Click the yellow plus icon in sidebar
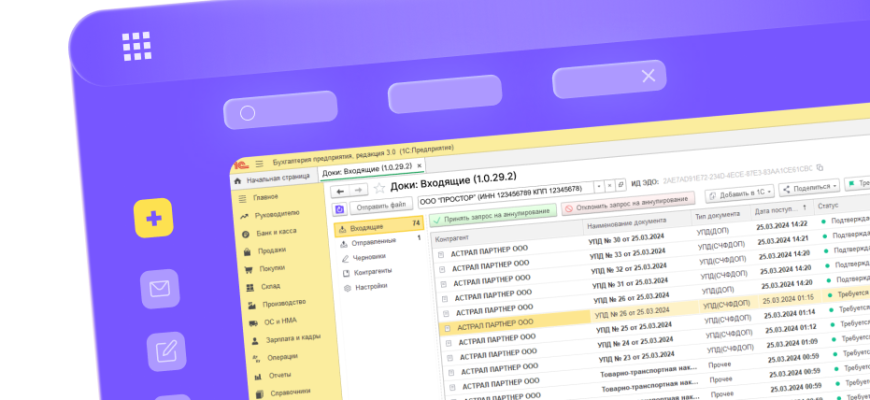 pos(154,219)
